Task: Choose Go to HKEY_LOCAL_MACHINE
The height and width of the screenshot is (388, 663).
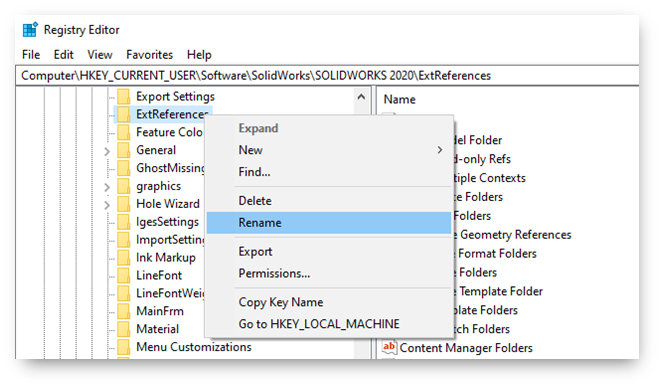Action: coord(329,324)
